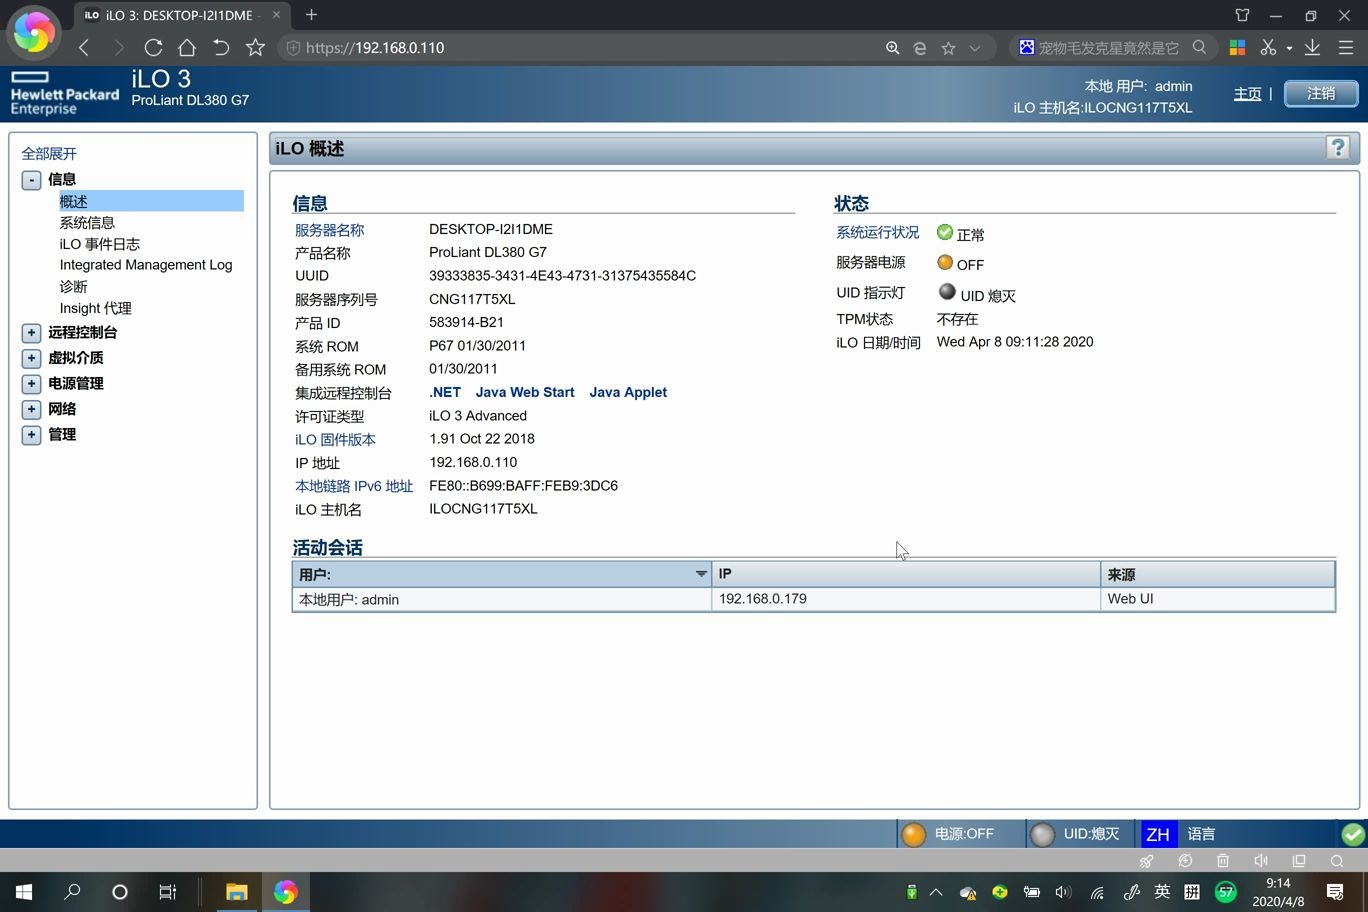The image size is (1368, 912).
Task: Click the 注销 logout button
Action: 1320,93
